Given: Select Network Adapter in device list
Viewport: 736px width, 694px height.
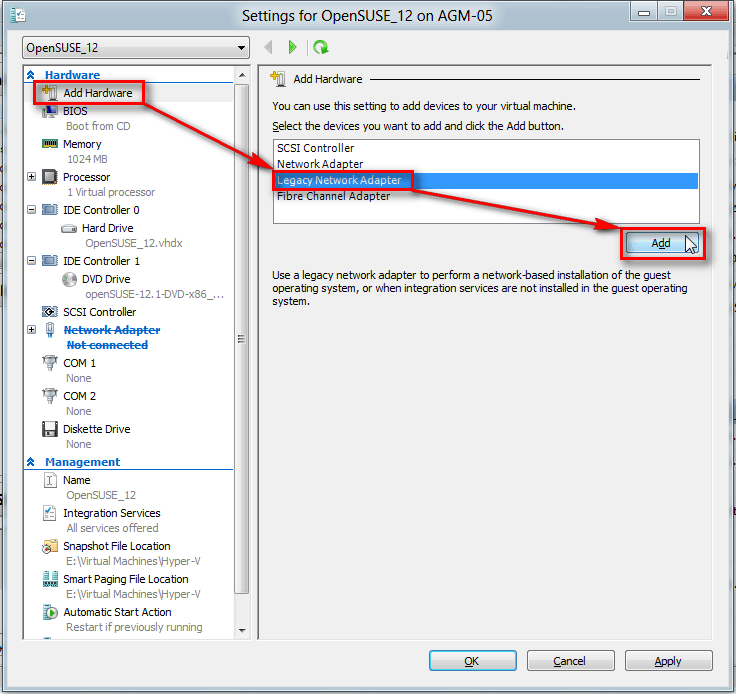Looking at the screenshot, I should click(x=319, y=164).
